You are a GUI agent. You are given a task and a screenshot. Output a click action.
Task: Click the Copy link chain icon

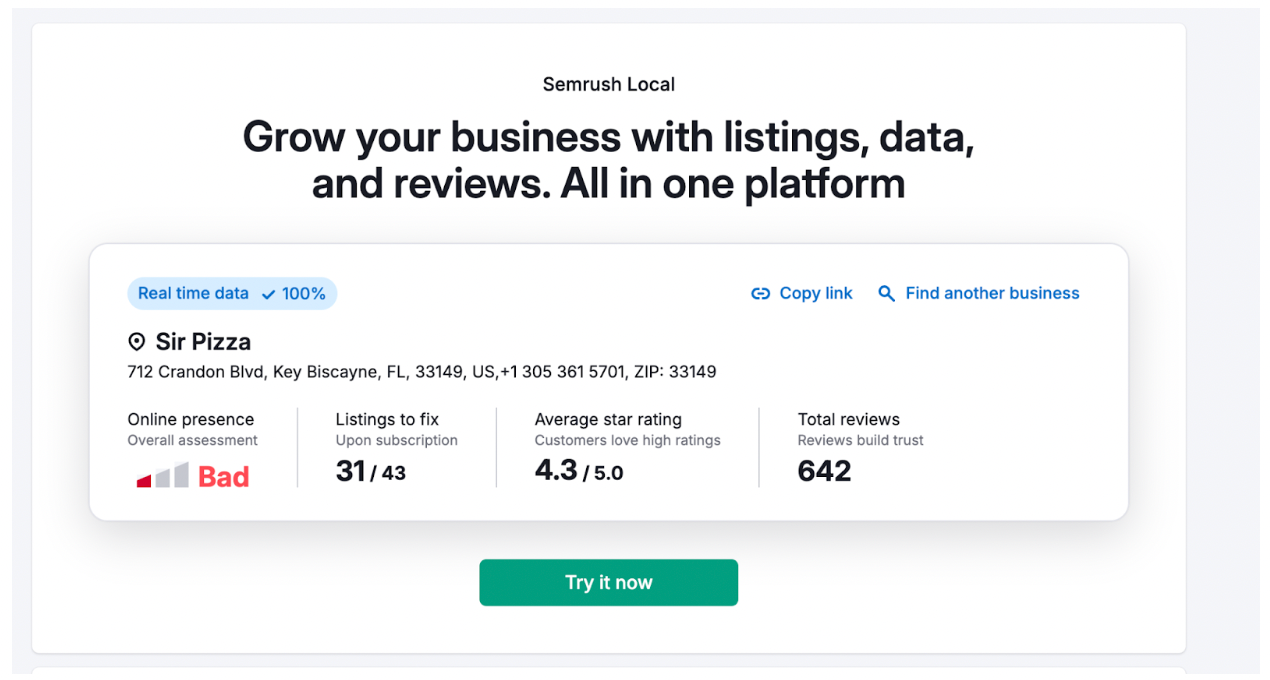tap(762, 293)
